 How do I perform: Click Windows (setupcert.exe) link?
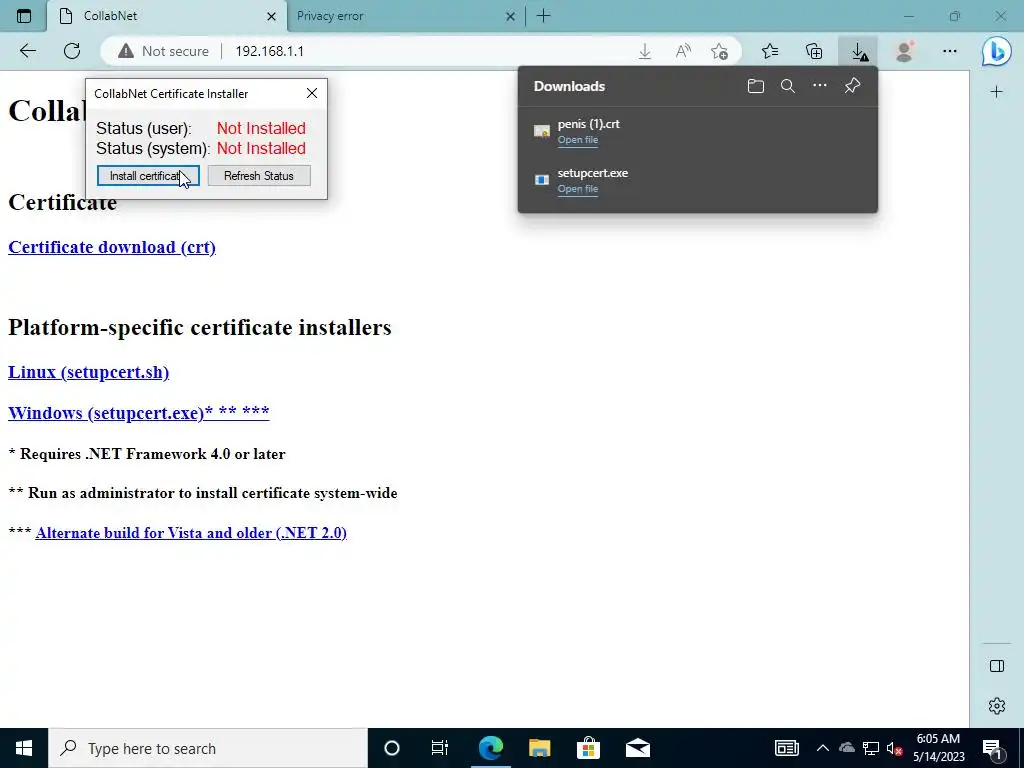pyautogui.click(x=138, y=413)
